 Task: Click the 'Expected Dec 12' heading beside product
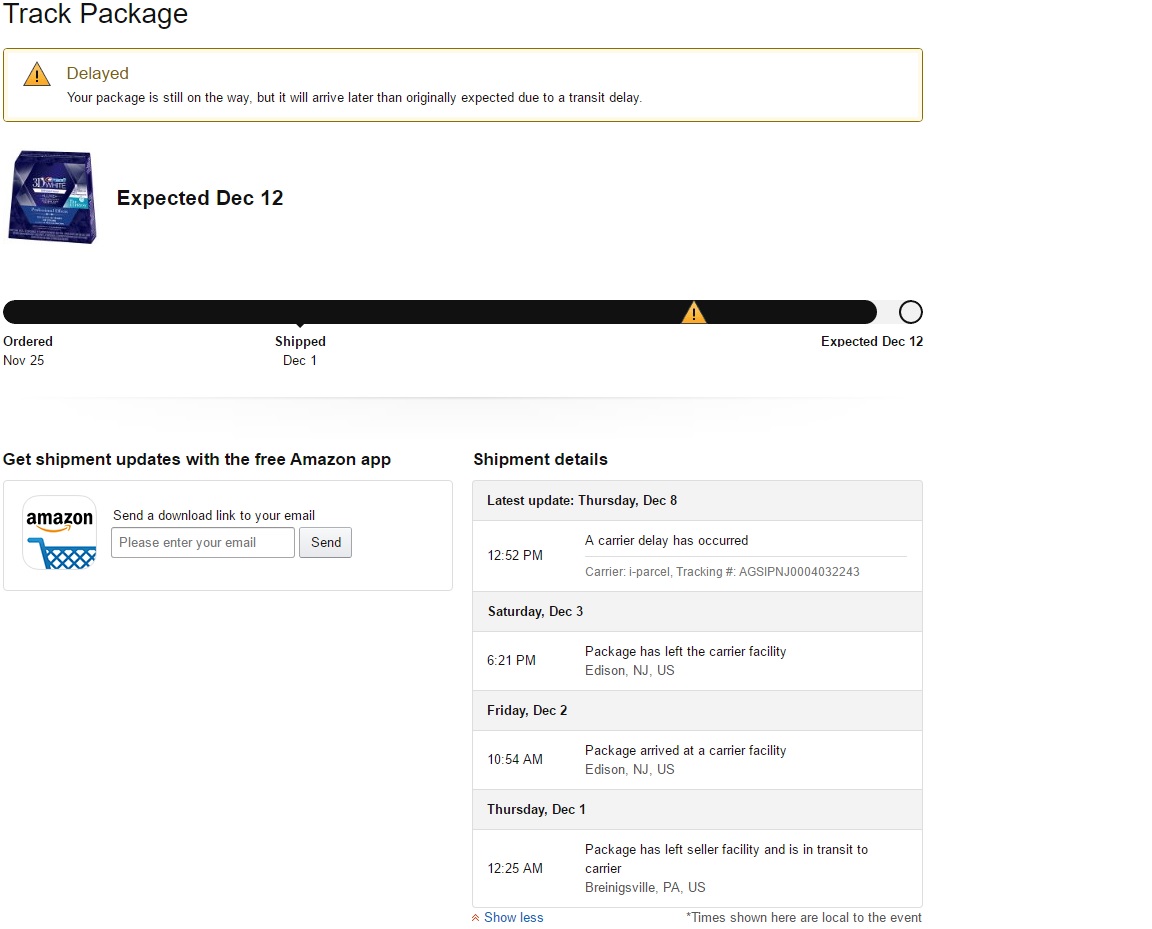coord(200,198)
